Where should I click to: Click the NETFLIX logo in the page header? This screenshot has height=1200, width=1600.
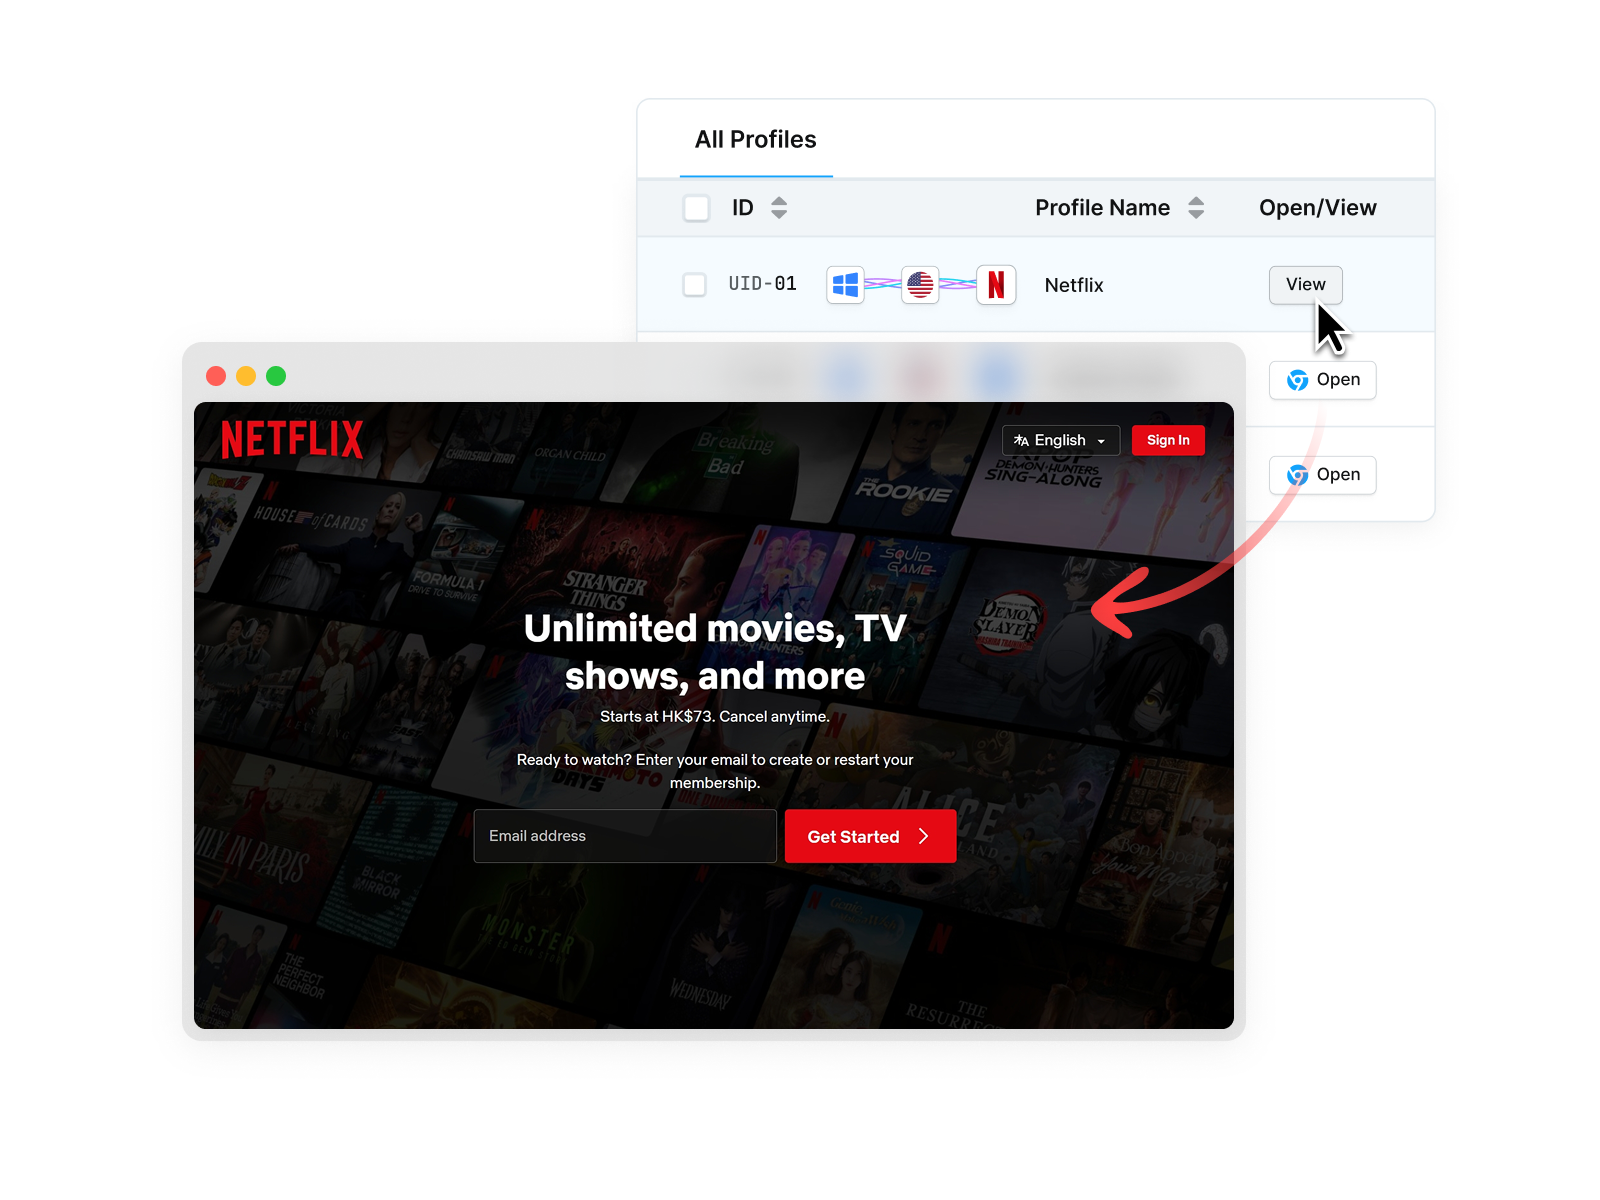[291, 440]
